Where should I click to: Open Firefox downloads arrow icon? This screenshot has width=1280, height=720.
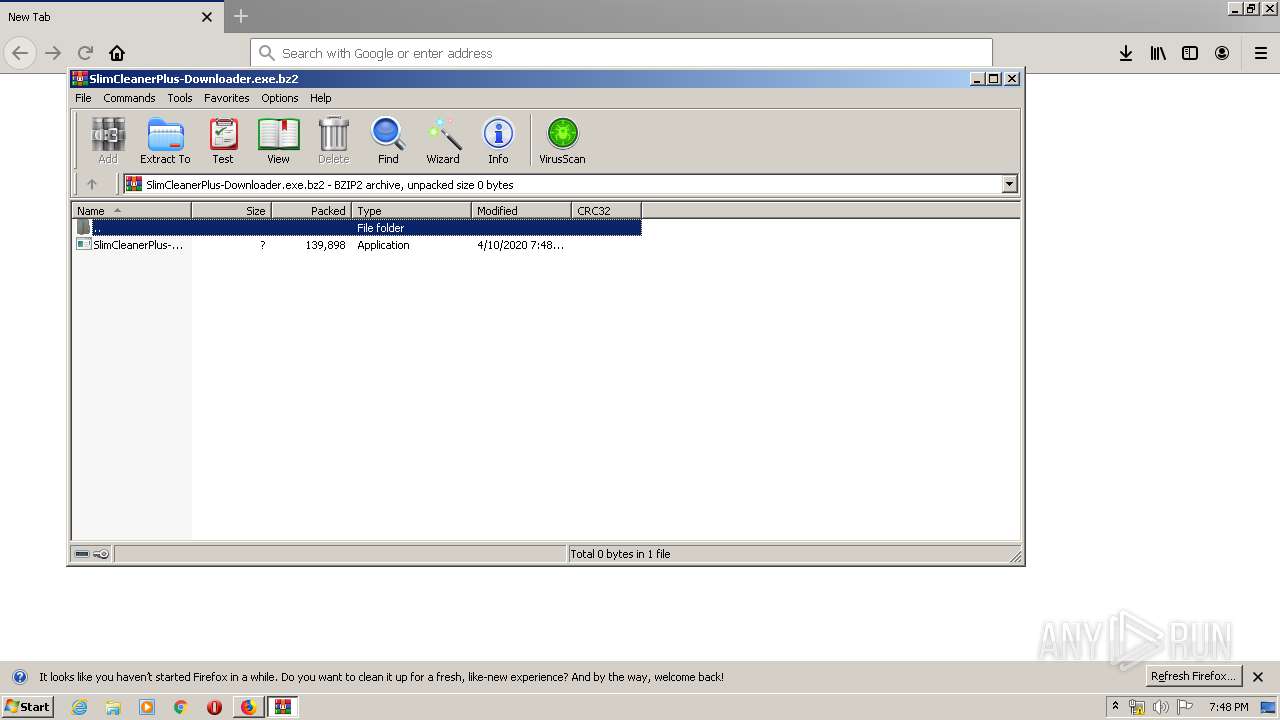pyautogui.click(x=1126, y=53)
